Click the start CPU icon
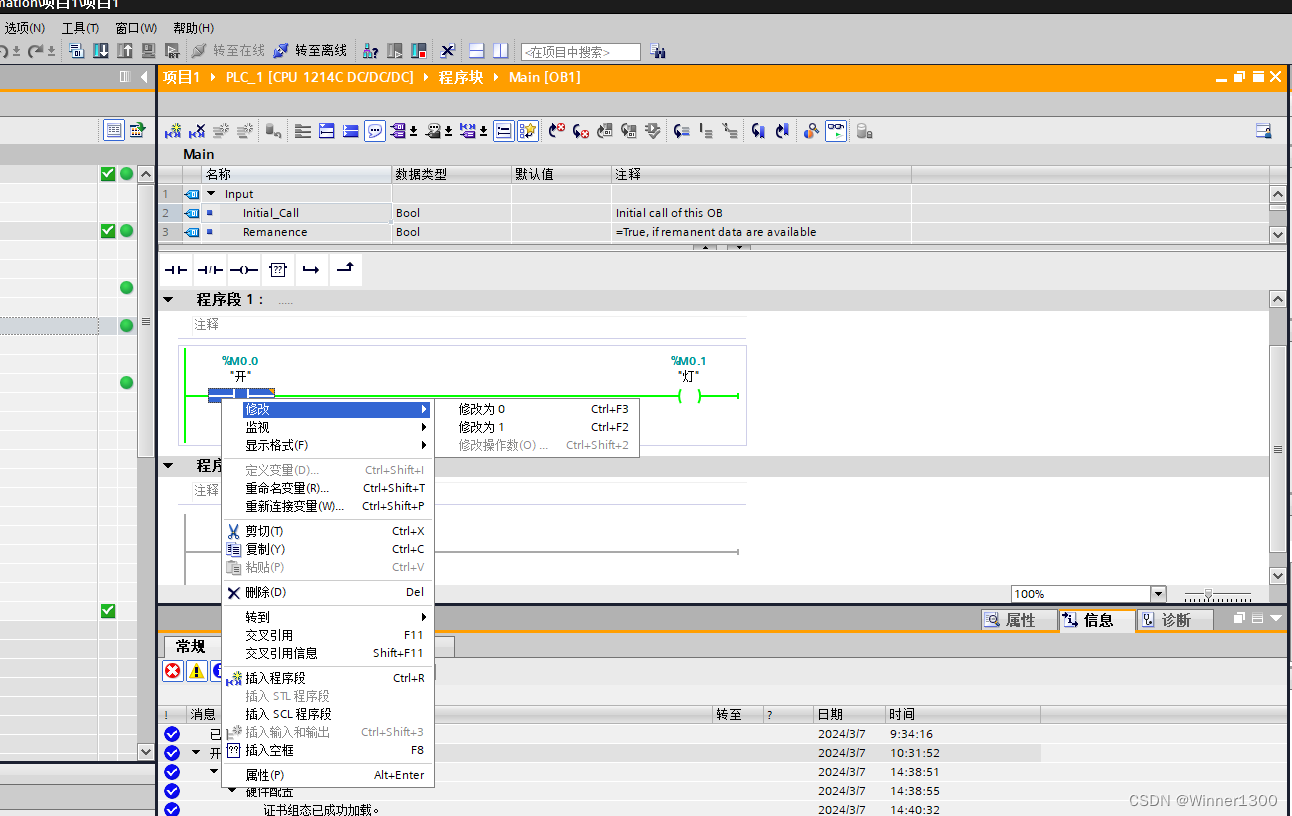1292x816 pixels. point(395,50)
